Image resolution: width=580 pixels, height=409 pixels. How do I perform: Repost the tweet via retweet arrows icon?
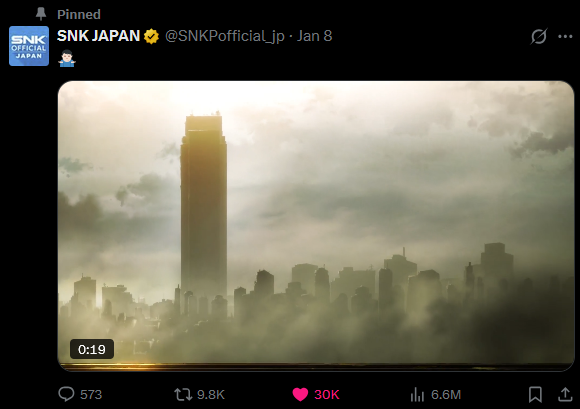pyautogui.click(x=183, y=395)
